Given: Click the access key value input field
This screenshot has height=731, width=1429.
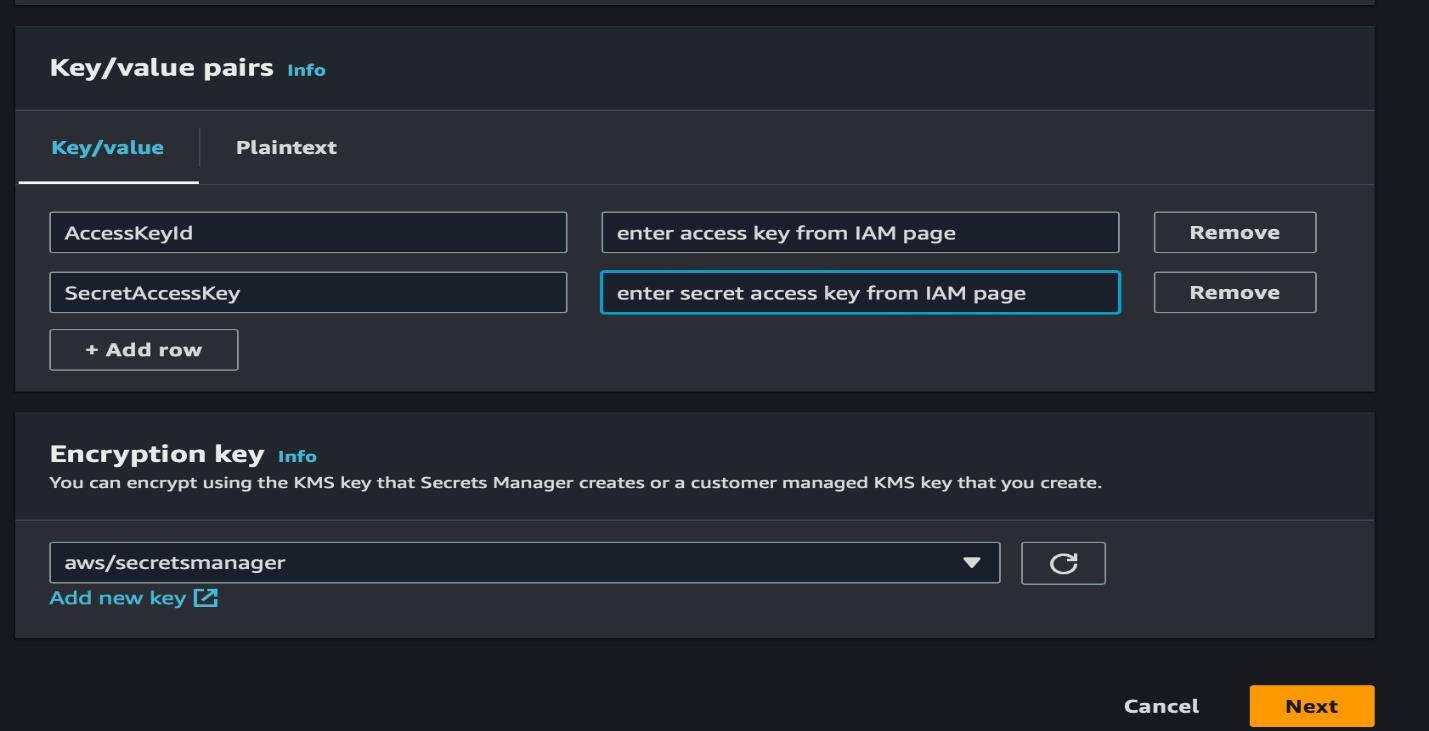Looking at the screenshot, I should click(860, 232).
